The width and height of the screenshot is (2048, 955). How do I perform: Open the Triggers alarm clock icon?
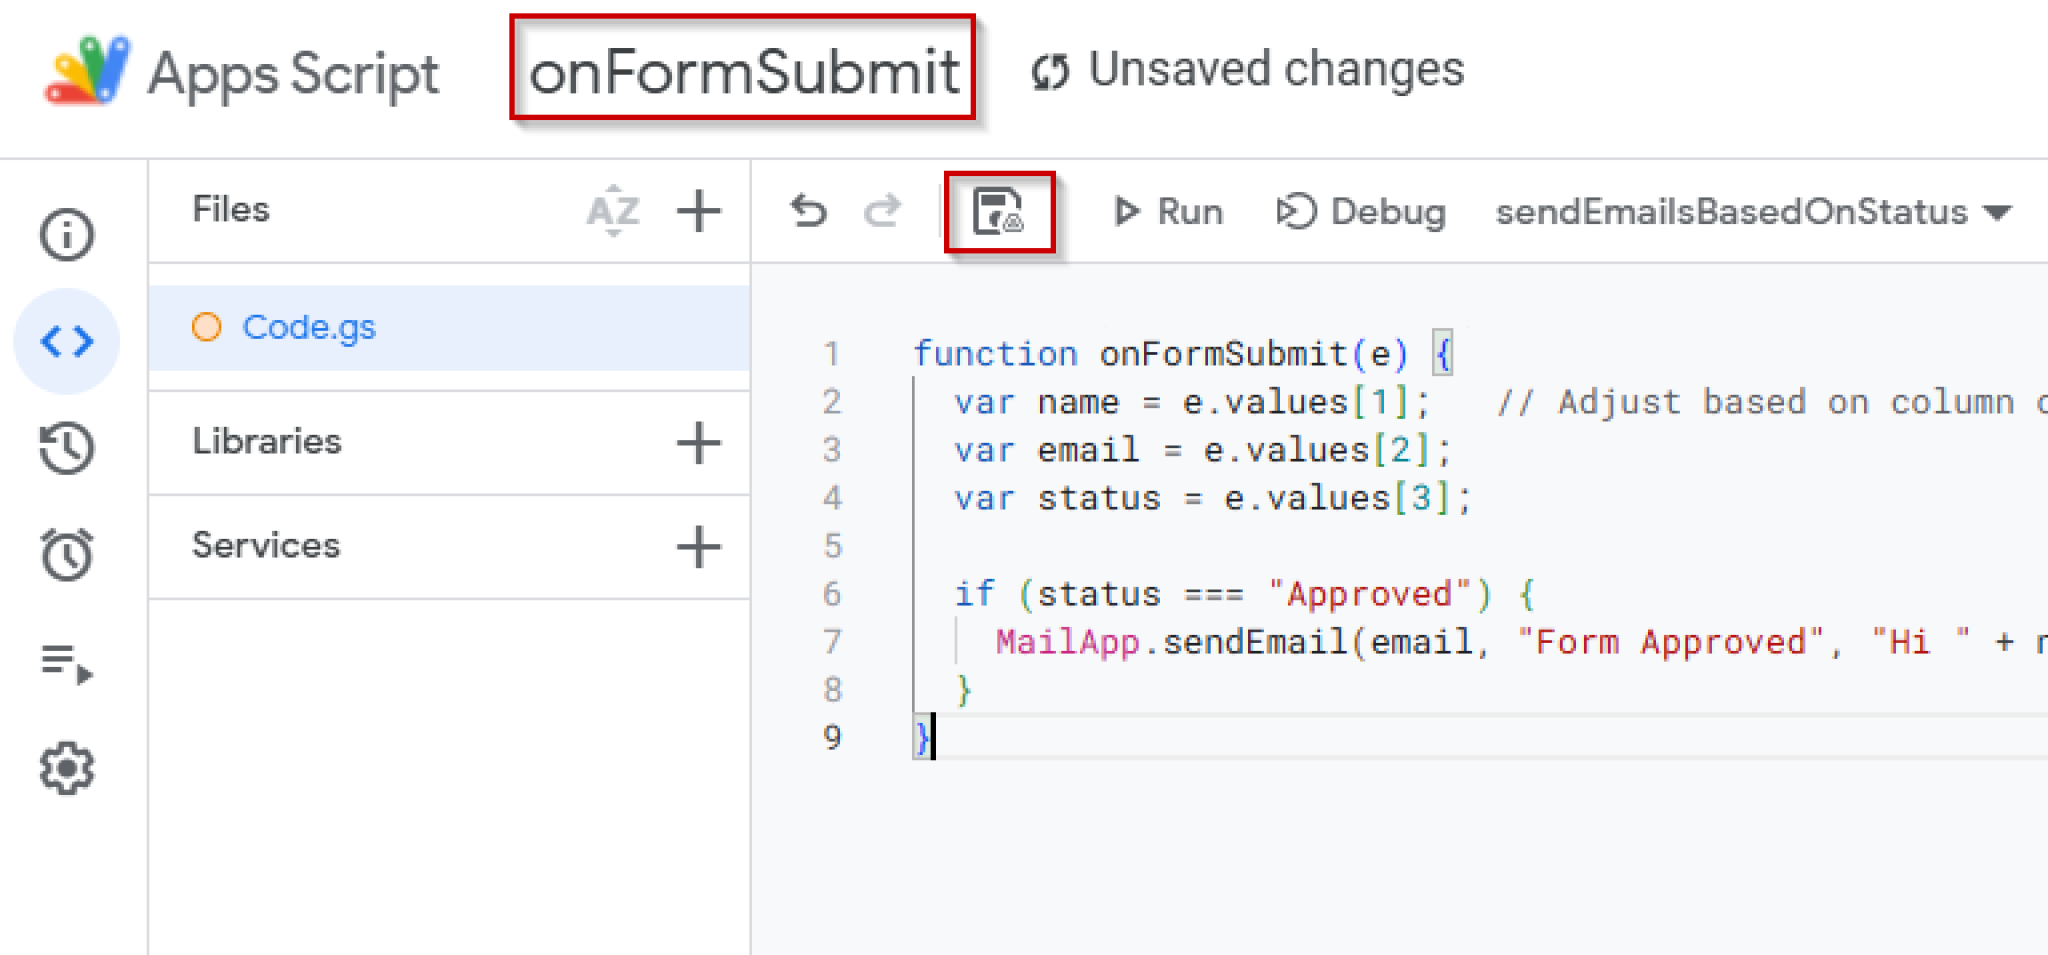[67, 554]
